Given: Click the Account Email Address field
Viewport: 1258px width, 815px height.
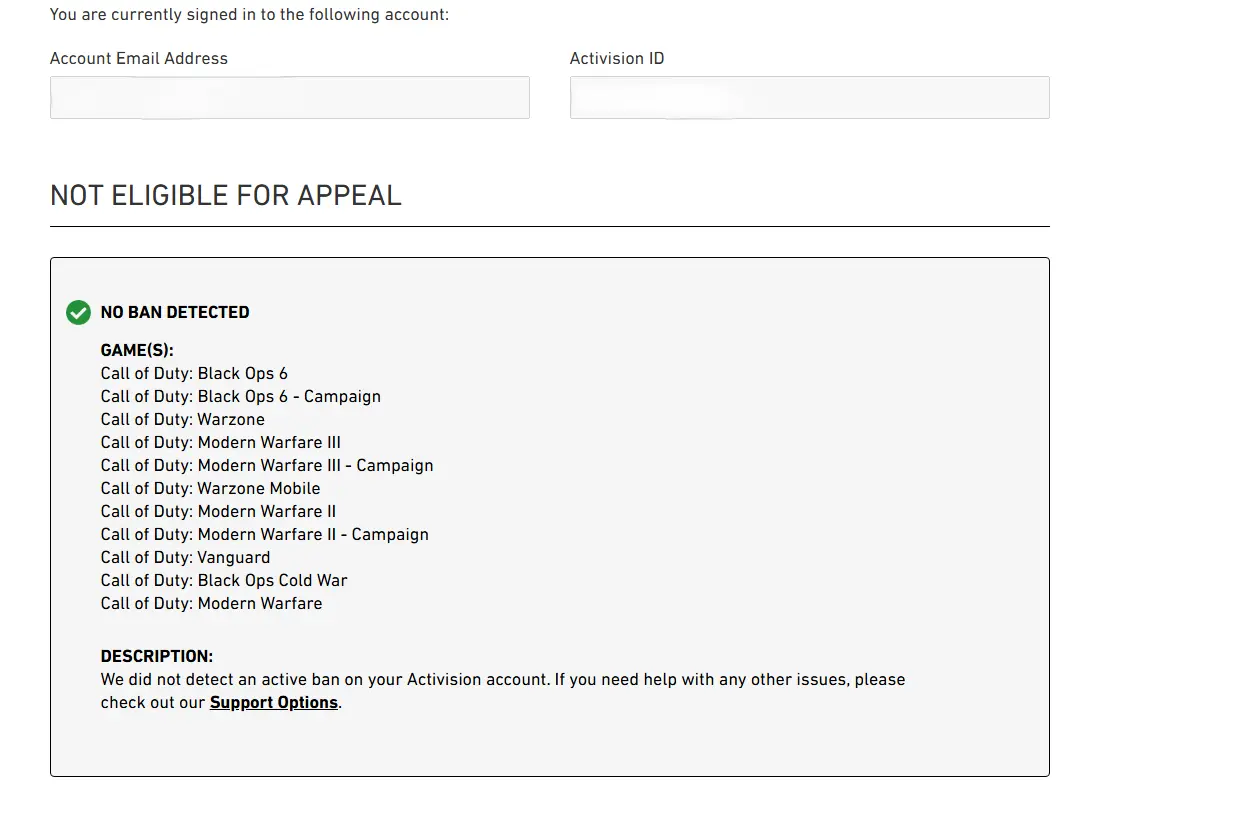Looking at the screenshot, I should click(x=289, y=98).
